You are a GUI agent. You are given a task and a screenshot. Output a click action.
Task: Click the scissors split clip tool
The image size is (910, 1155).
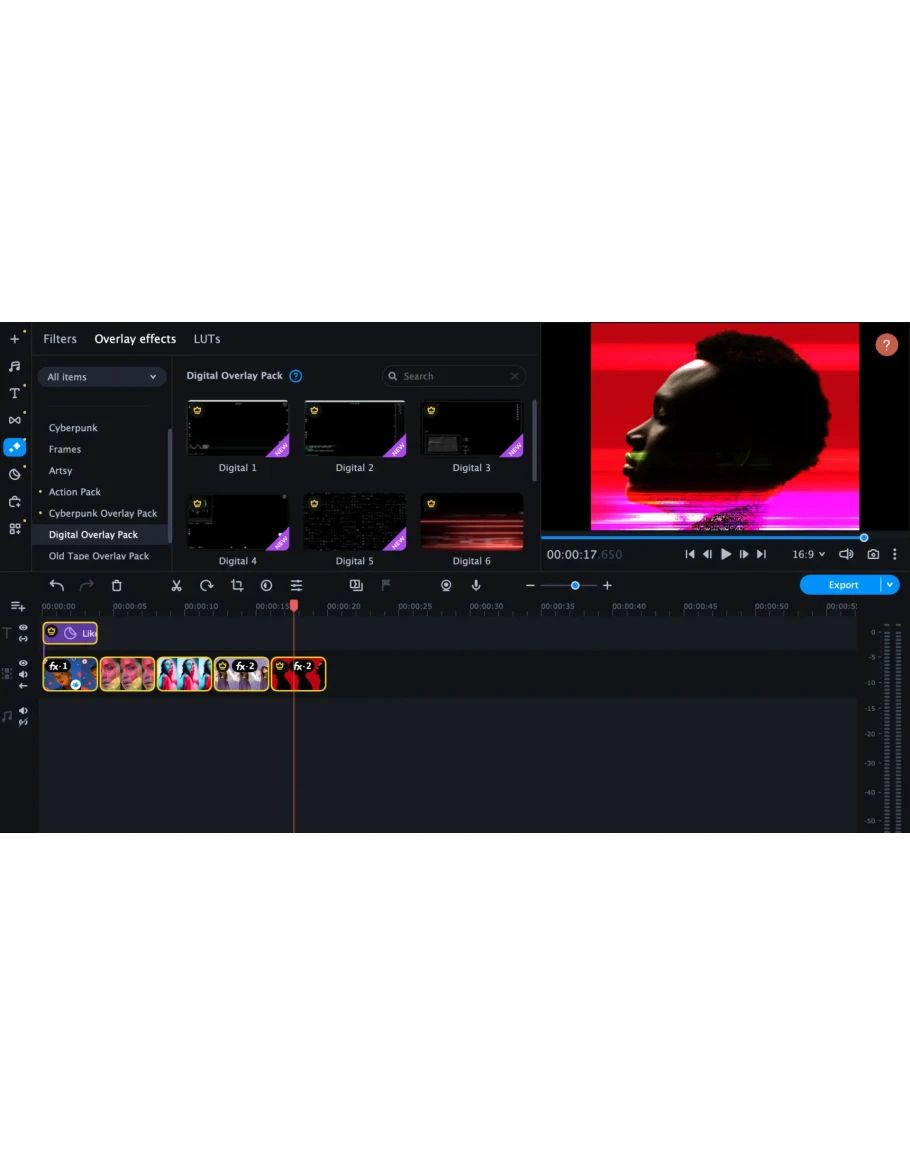point(176,585)
